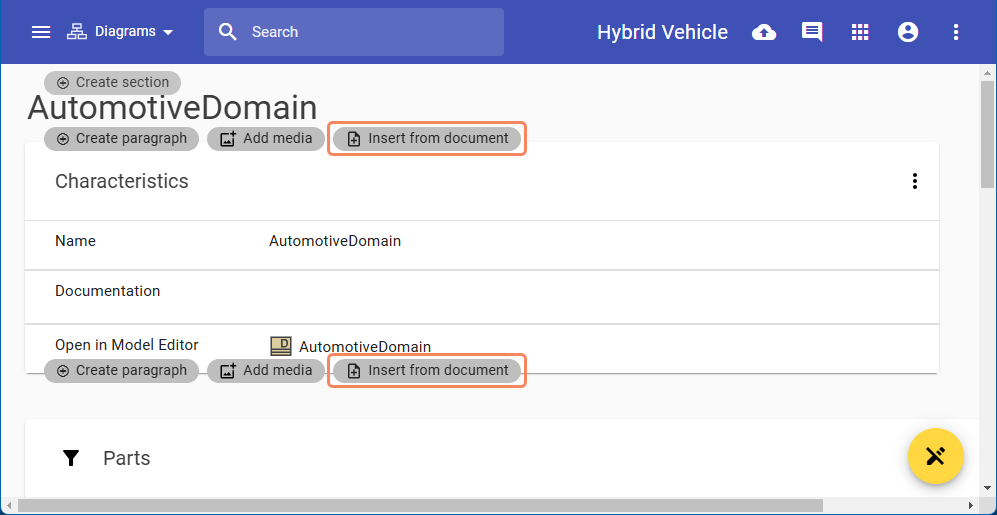997x515 pixels.
Task: Click the top Insert from document button
Action: [427, 139]
